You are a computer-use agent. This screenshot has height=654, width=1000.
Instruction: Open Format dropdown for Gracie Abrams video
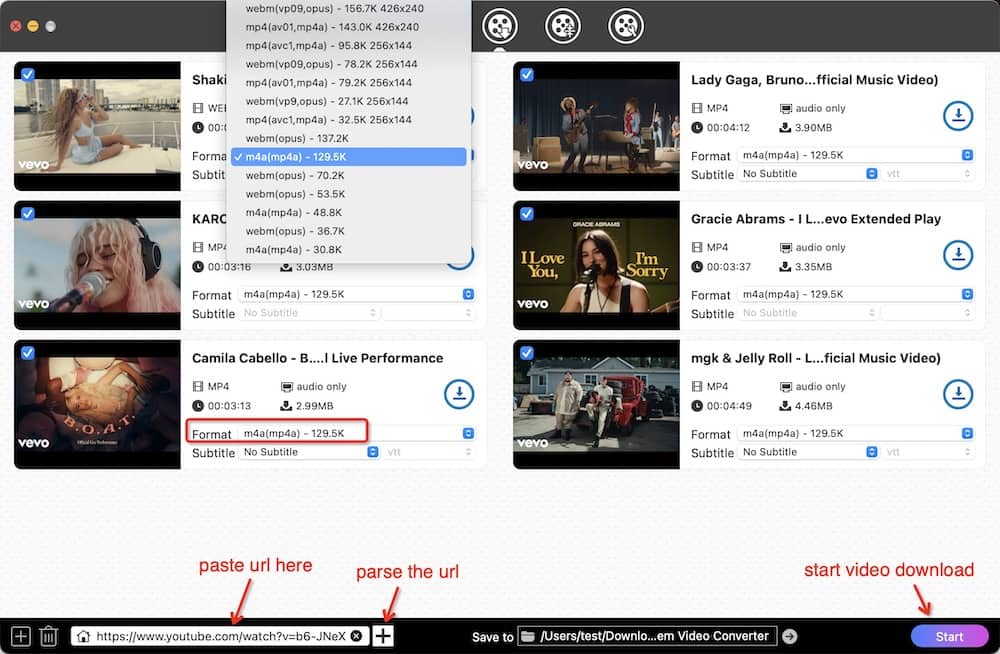coord(855,294)
